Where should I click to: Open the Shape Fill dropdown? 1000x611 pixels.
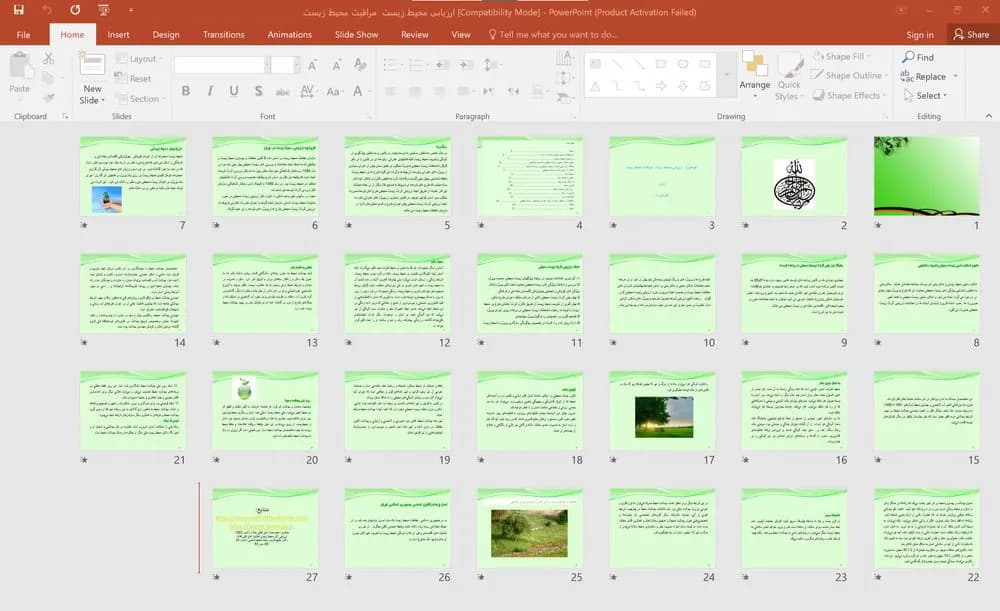click(842, 57)
